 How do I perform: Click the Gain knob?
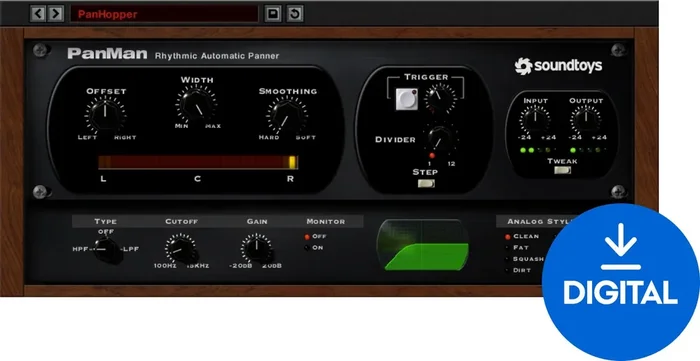click(257, 249)
